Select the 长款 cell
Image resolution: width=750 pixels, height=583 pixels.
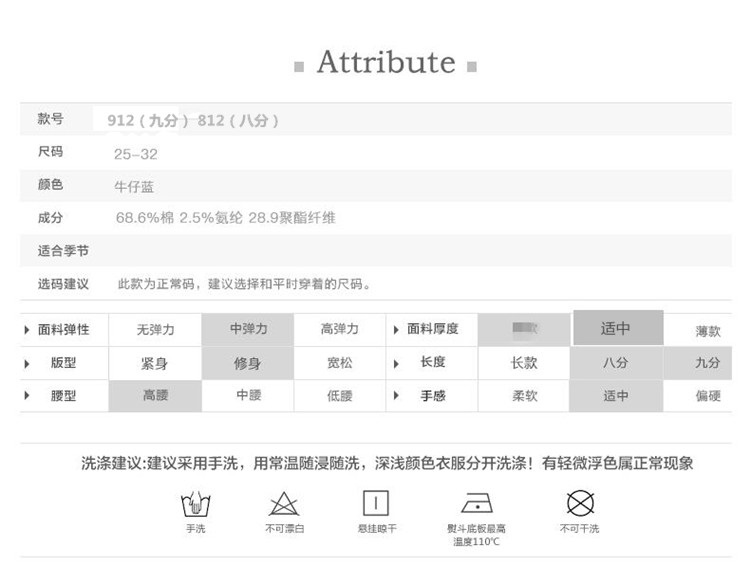[x=524, y=363]
